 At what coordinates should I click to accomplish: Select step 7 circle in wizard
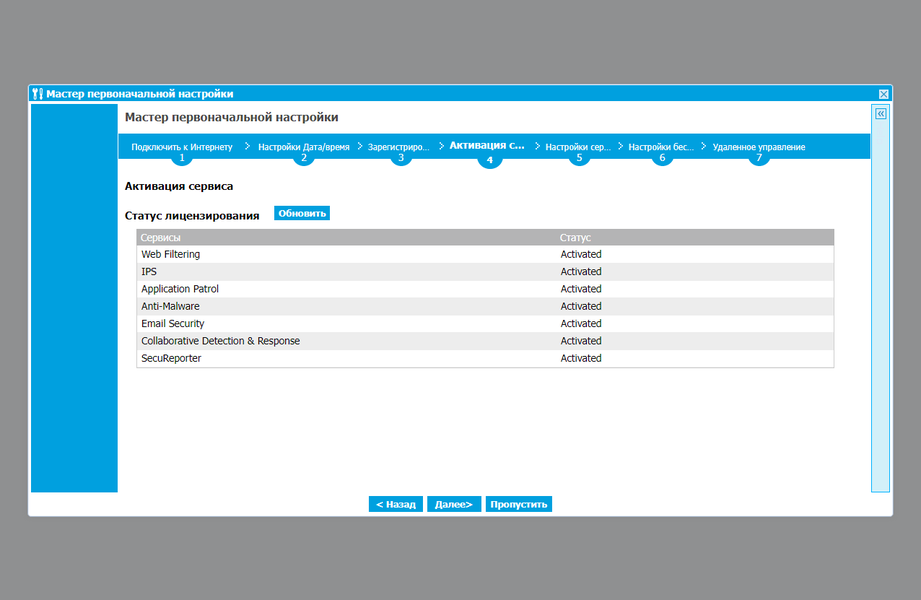759,157
